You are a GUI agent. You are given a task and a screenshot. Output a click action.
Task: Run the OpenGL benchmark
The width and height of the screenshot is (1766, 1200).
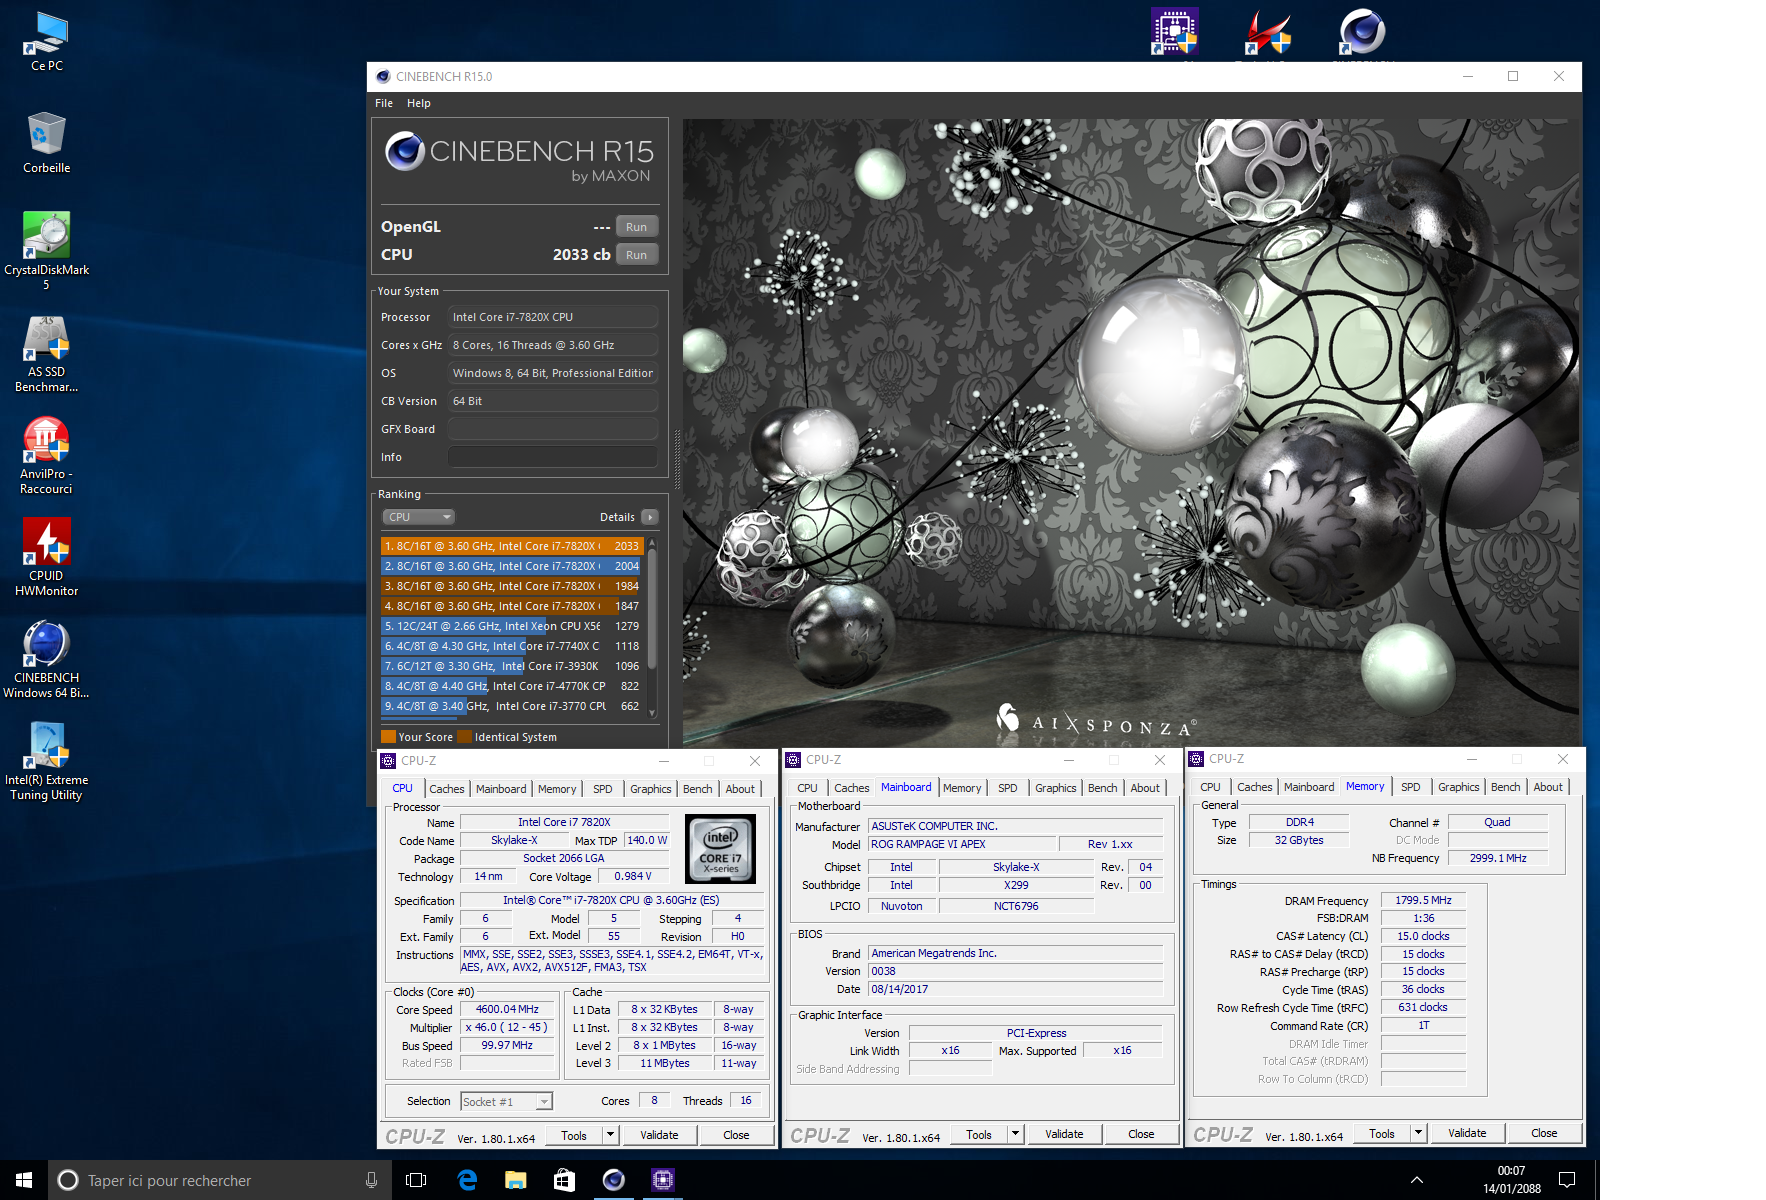pos(637,227)
